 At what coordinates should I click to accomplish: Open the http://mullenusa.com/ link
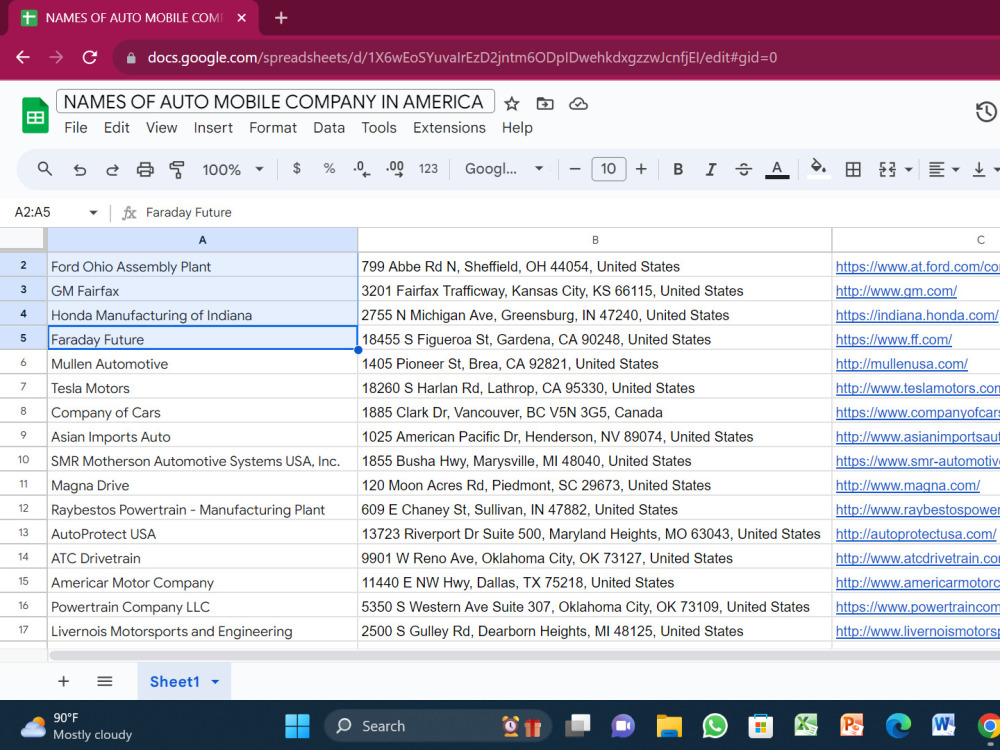coord(901,364)
